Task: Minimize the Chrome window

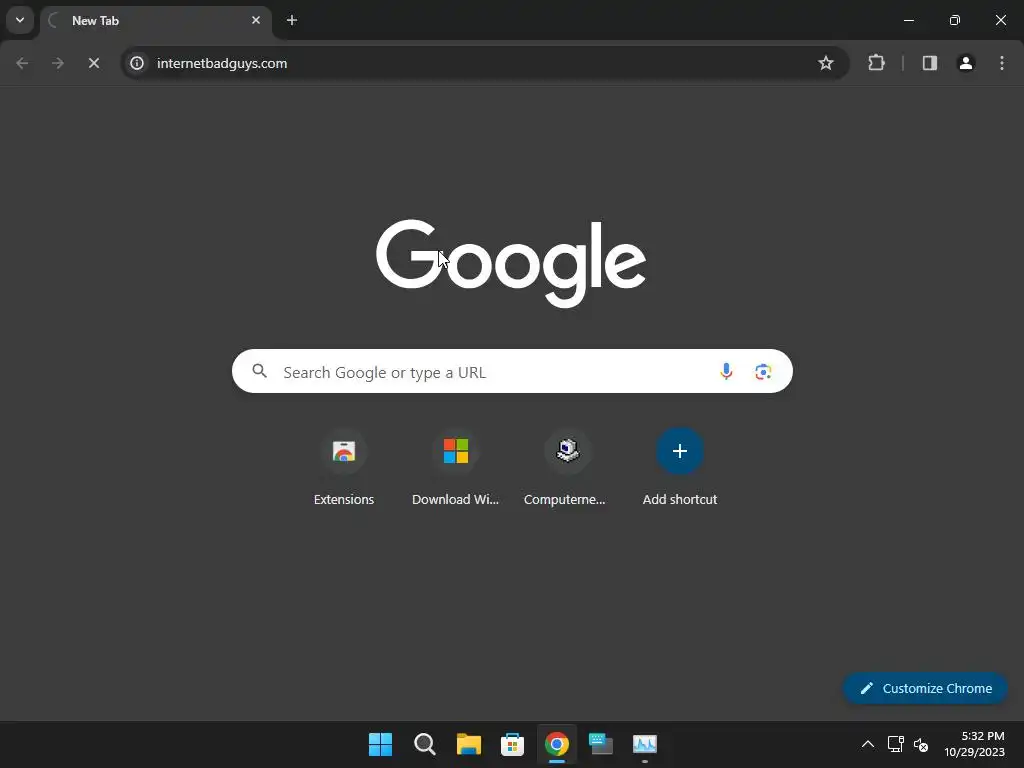Action: 908,20
